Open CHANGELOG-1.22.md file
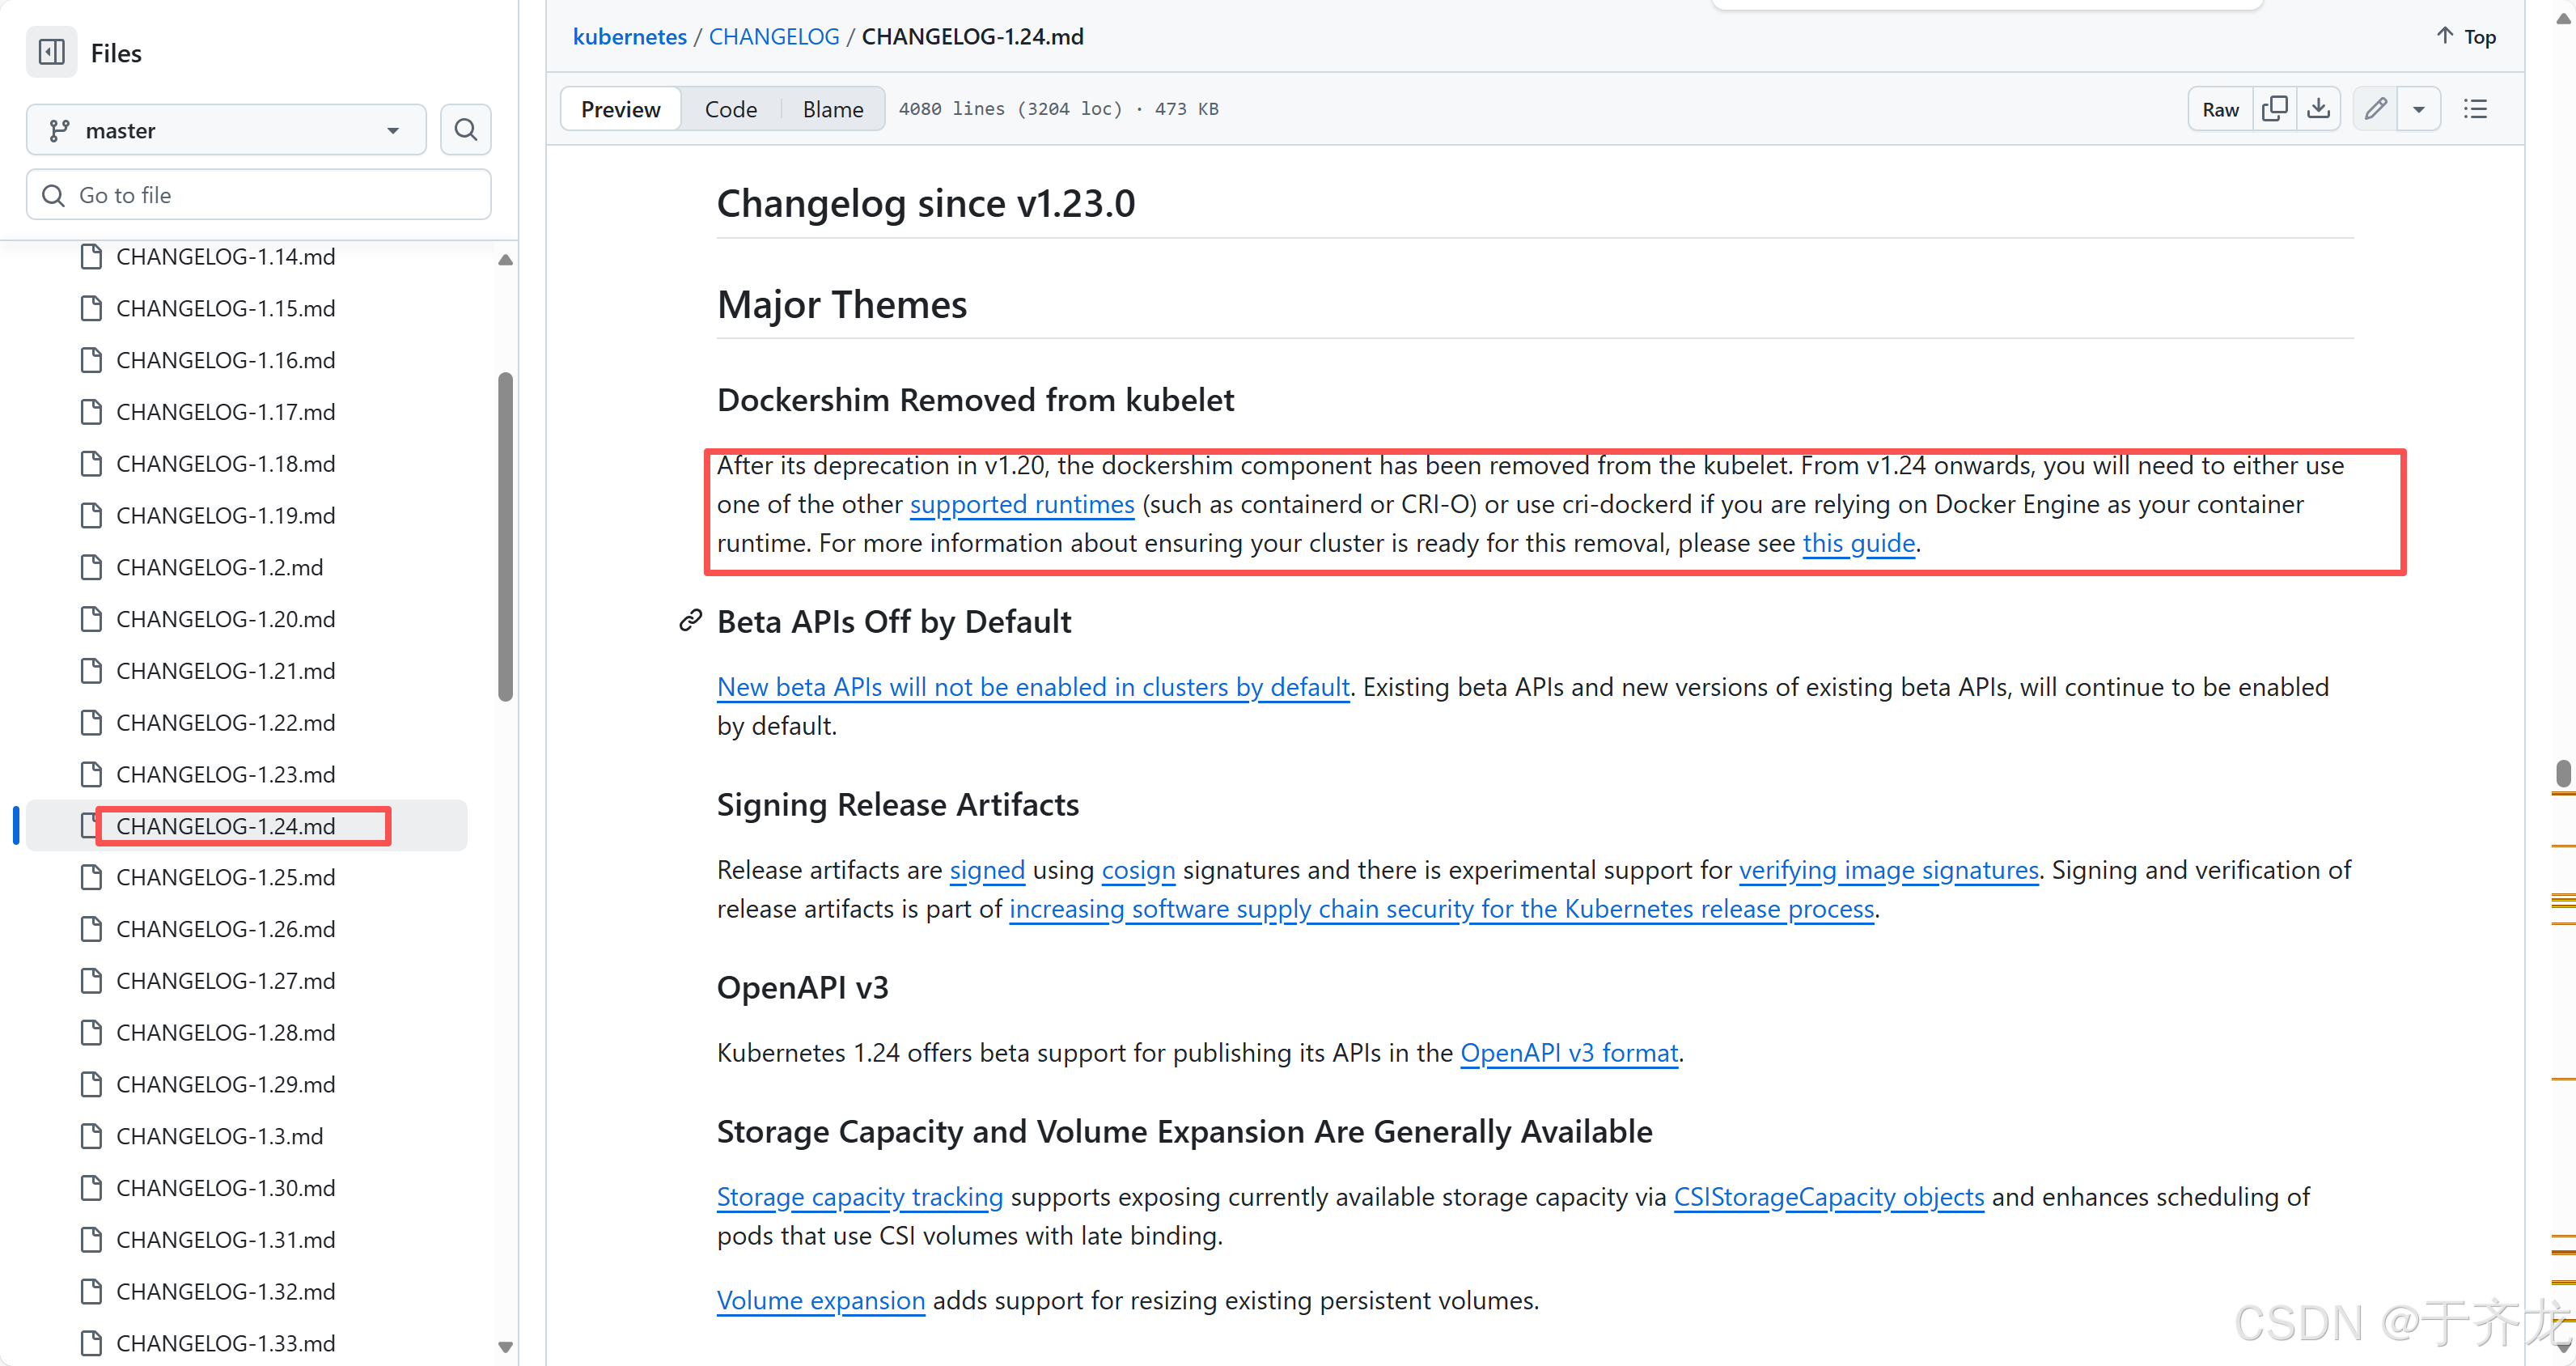The height and width of the screenshot is (1366, 2576). point(226,723)
